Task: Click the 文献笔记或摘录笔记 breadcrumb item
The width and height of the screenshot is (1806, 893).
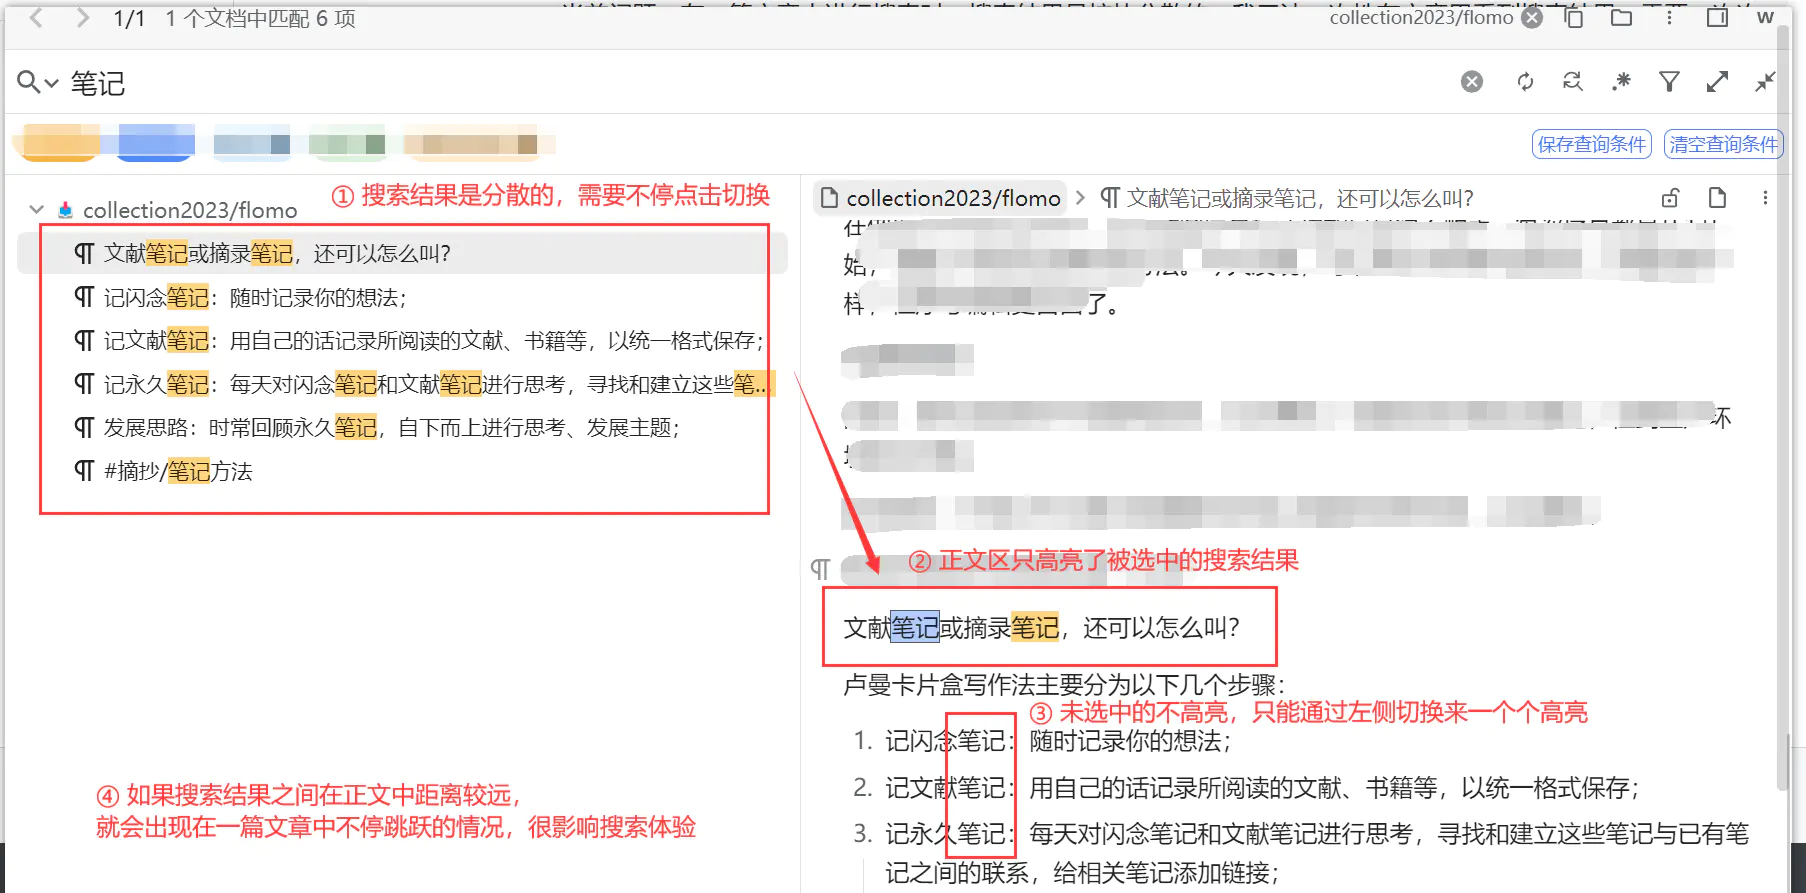Action: click(1287, 198)
